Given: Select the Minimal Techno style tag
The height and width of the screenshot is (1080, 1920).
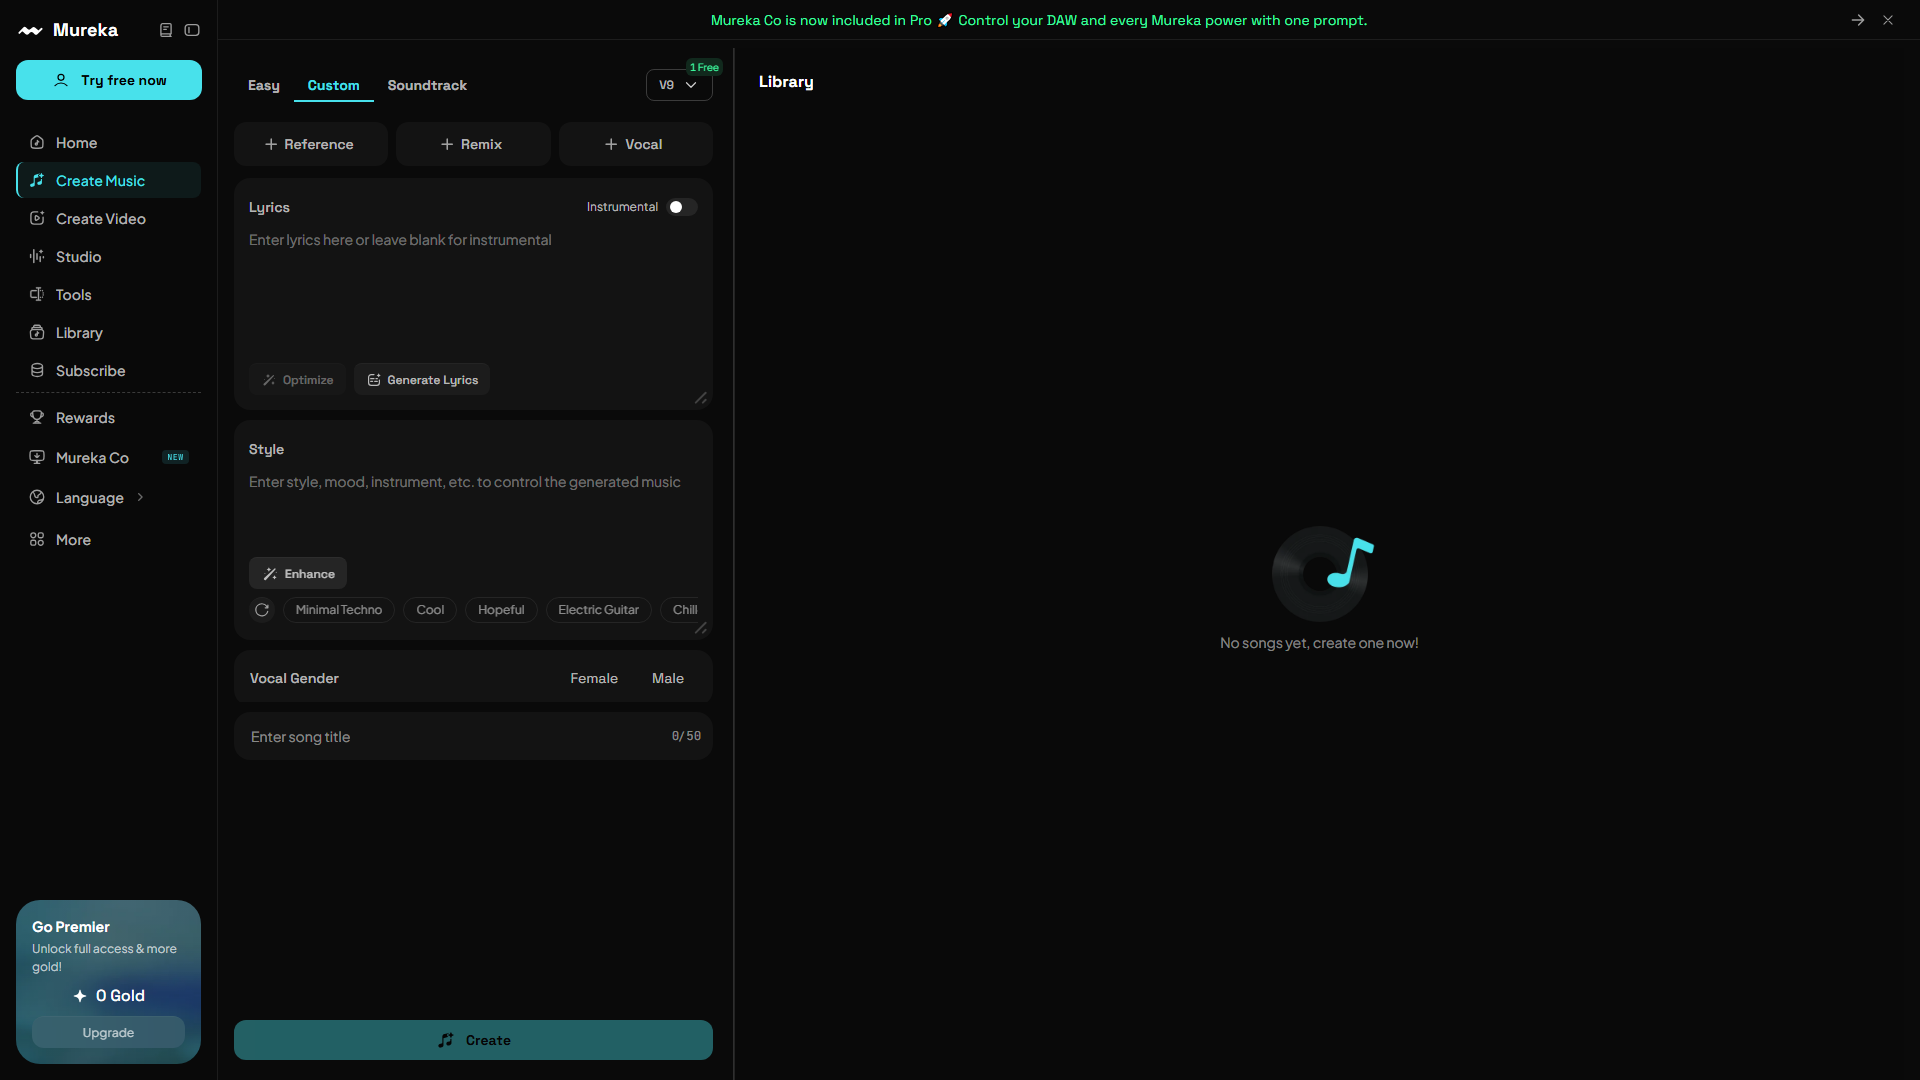Looking at the screenshot, I should pyautogui.click(x=339, y=610).
